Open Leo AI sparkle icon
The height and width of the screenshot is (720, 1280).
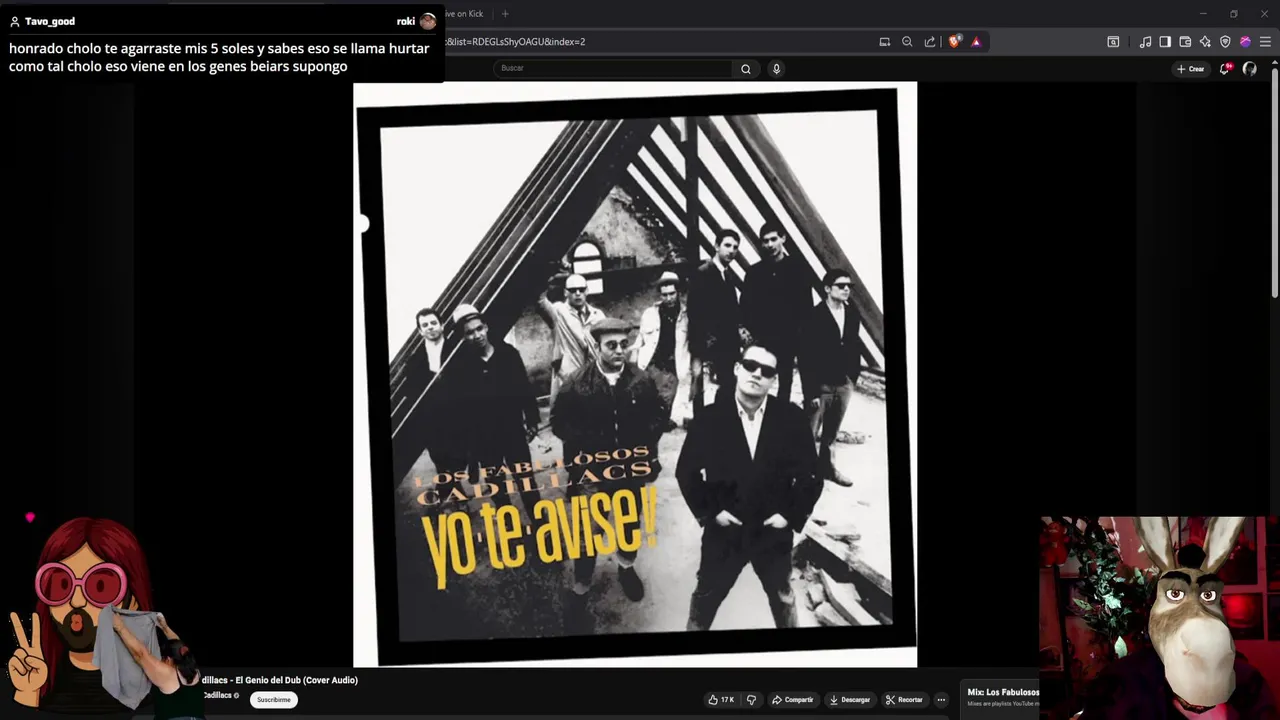pos(1205,42)
